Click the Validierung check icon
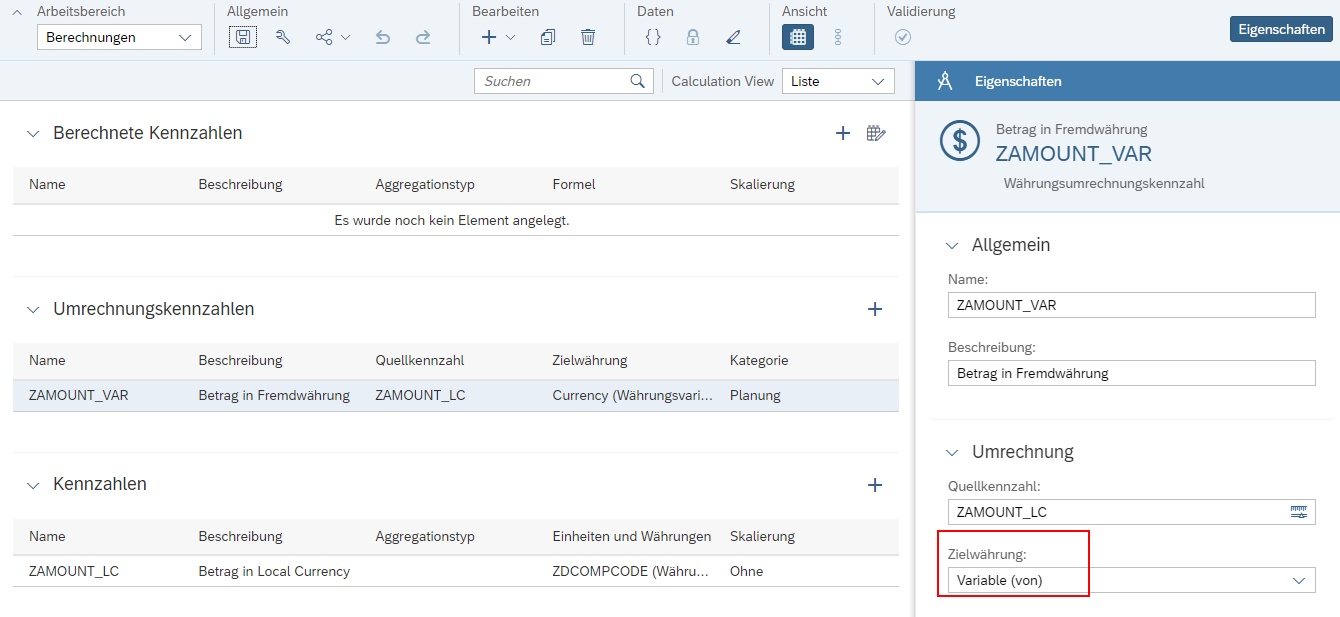 coord(903,37)
